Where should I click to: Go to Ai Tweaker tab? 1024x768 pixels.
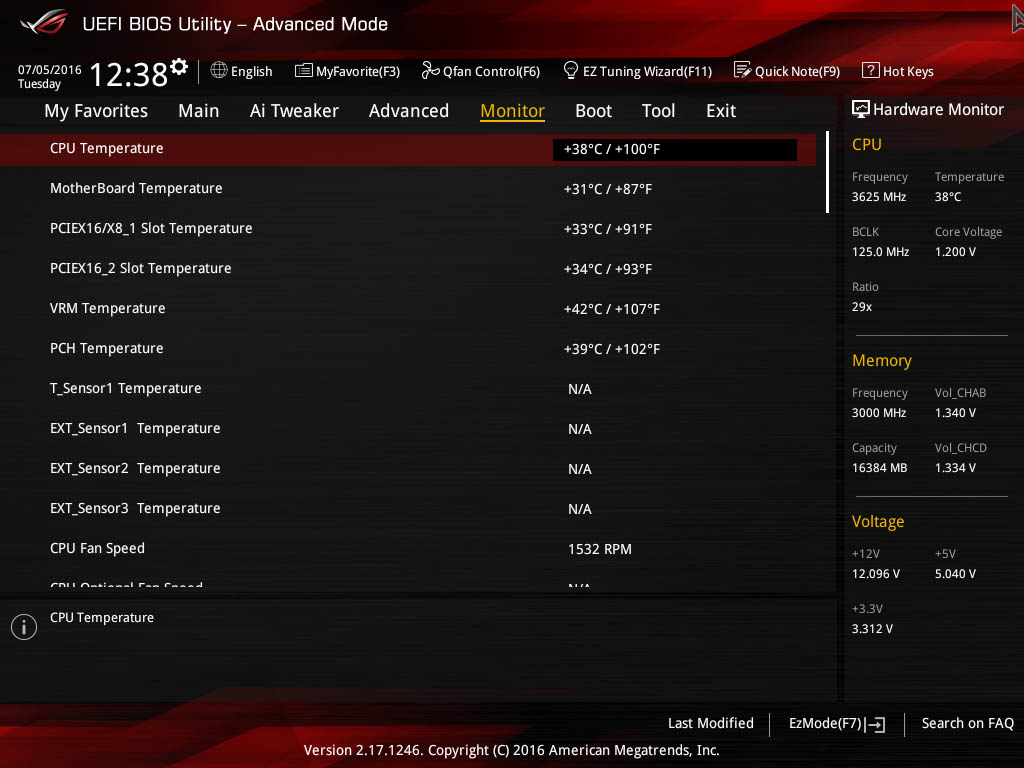click(294, 111)
